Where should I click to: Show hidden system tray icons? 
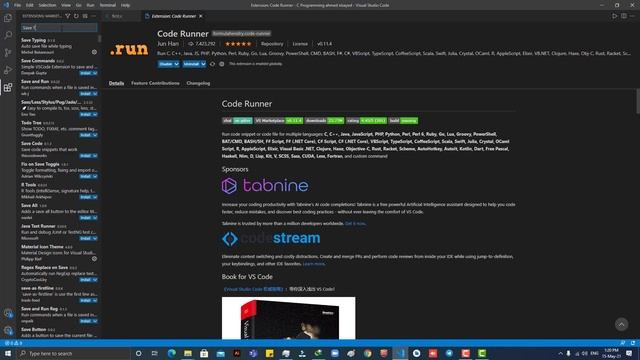point(560,353)
